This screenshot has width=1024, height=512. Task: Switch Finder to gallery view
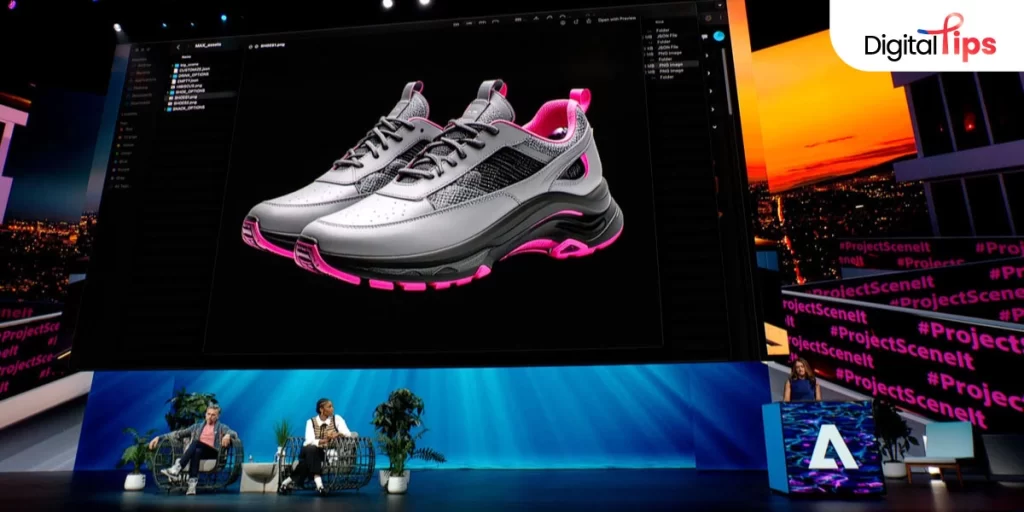click(x=495, y=22)
